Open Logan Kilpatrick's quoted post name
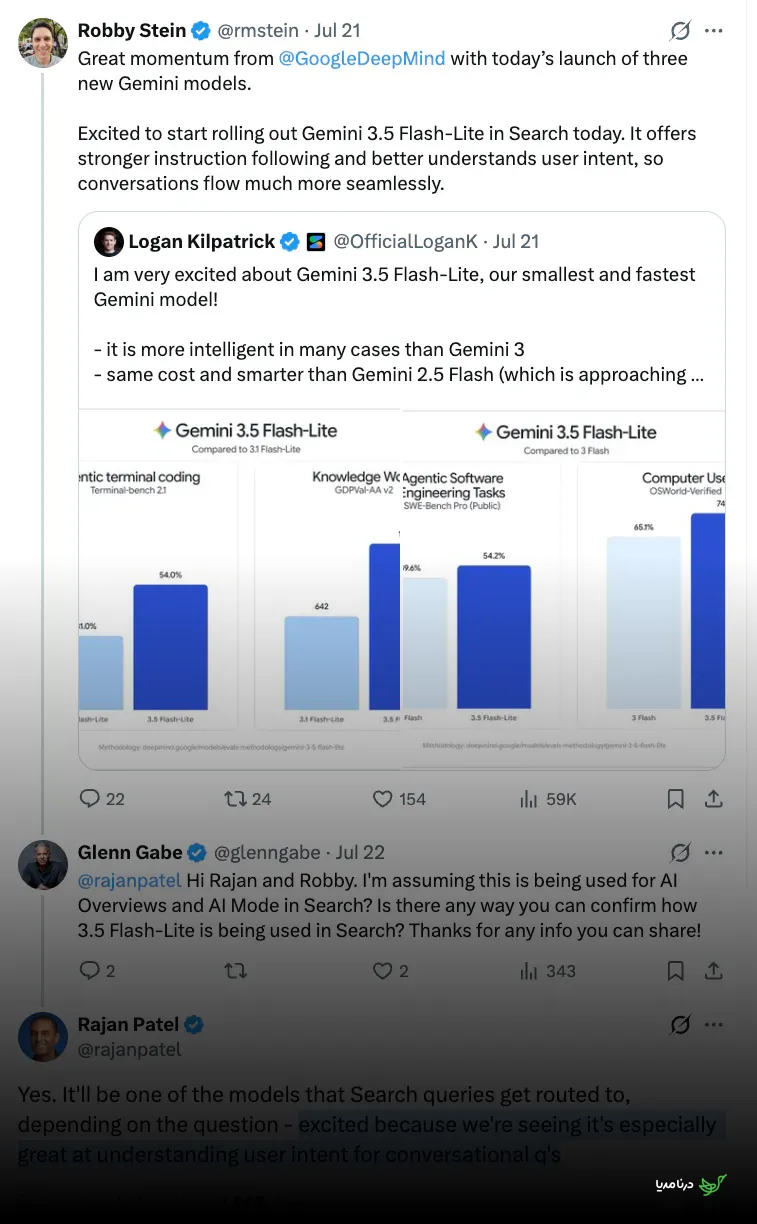Screen dimensions: 757x1224 pos(202,241)
